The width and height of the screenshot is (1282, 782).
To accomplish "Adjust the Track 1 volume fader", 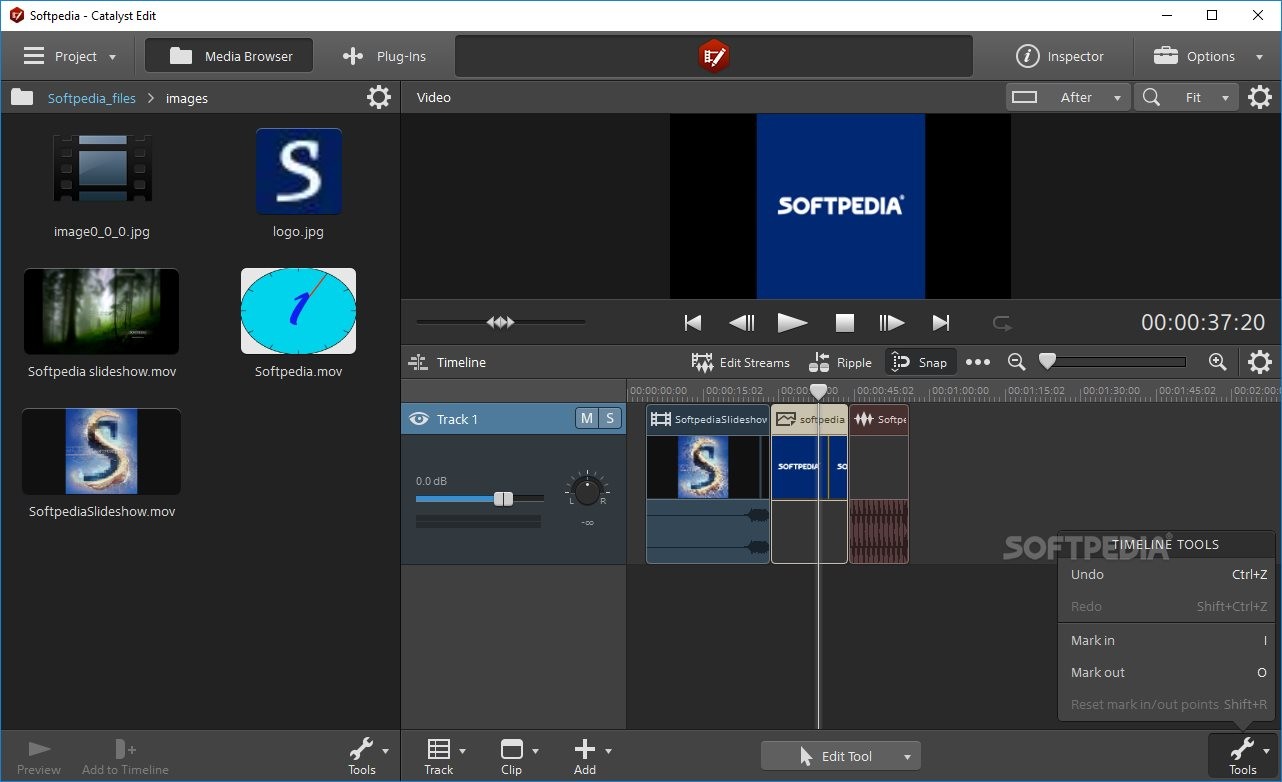I will tap(503, 498).
